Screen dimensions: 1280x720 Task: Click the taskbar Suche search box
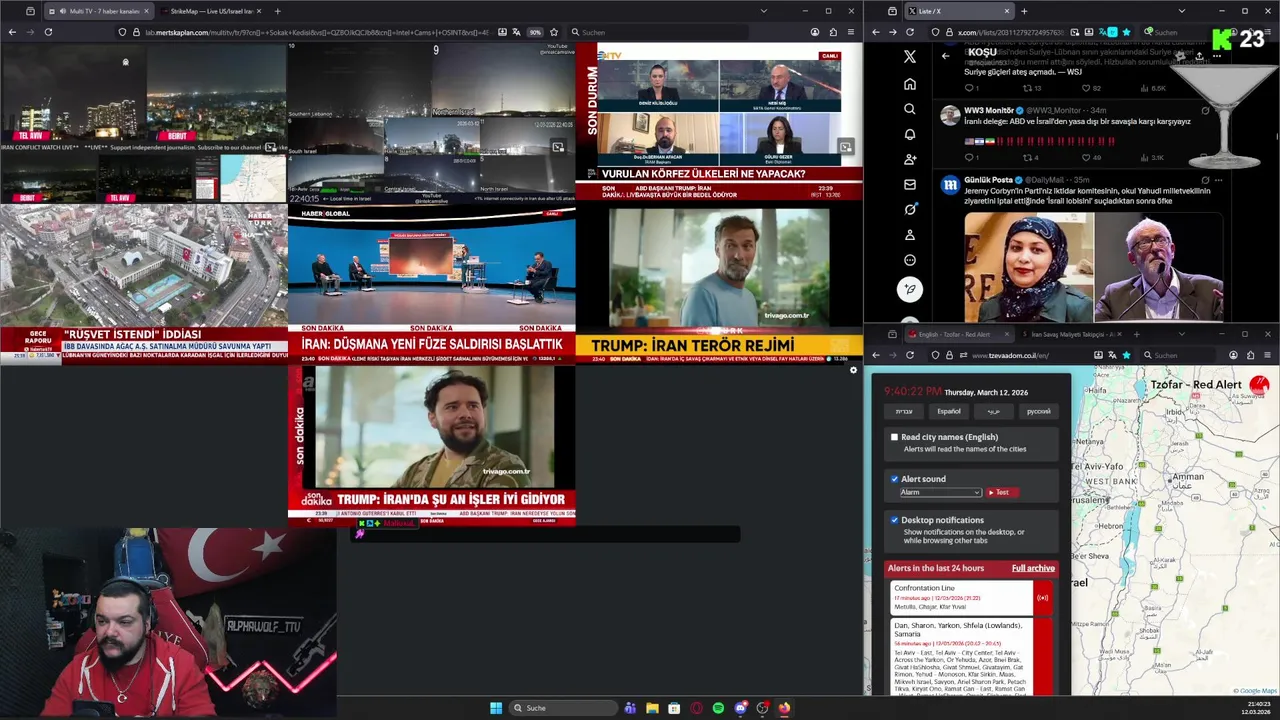click(x=562, y=708)
